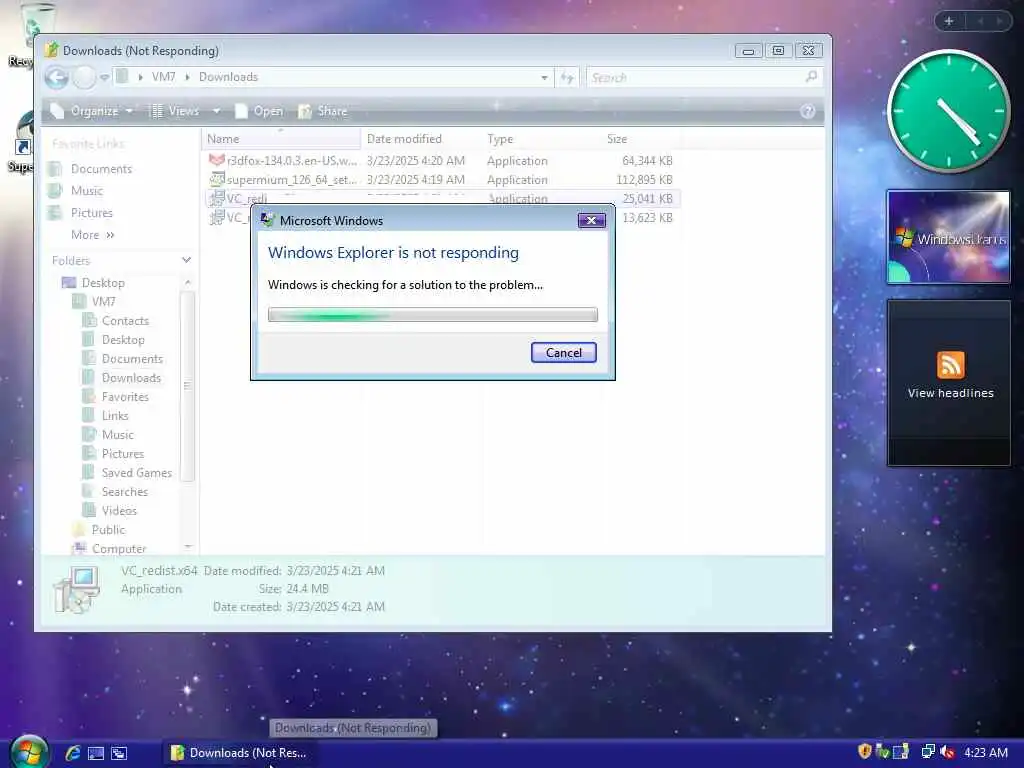Screen dimensions: 1024x768
Task: Click the solution-checking progress bar
Action: tap(432, 315)
